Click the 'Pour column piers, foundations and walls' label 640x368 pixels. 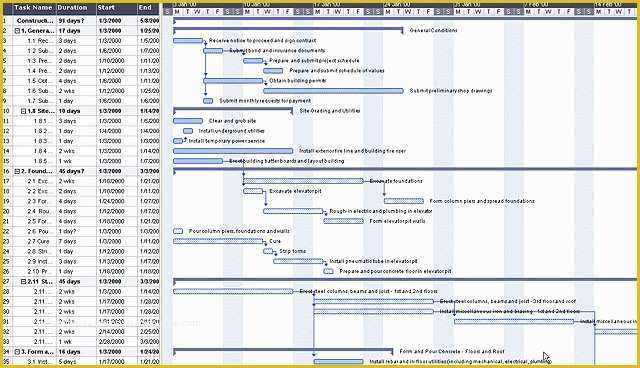tap(239, 231)
